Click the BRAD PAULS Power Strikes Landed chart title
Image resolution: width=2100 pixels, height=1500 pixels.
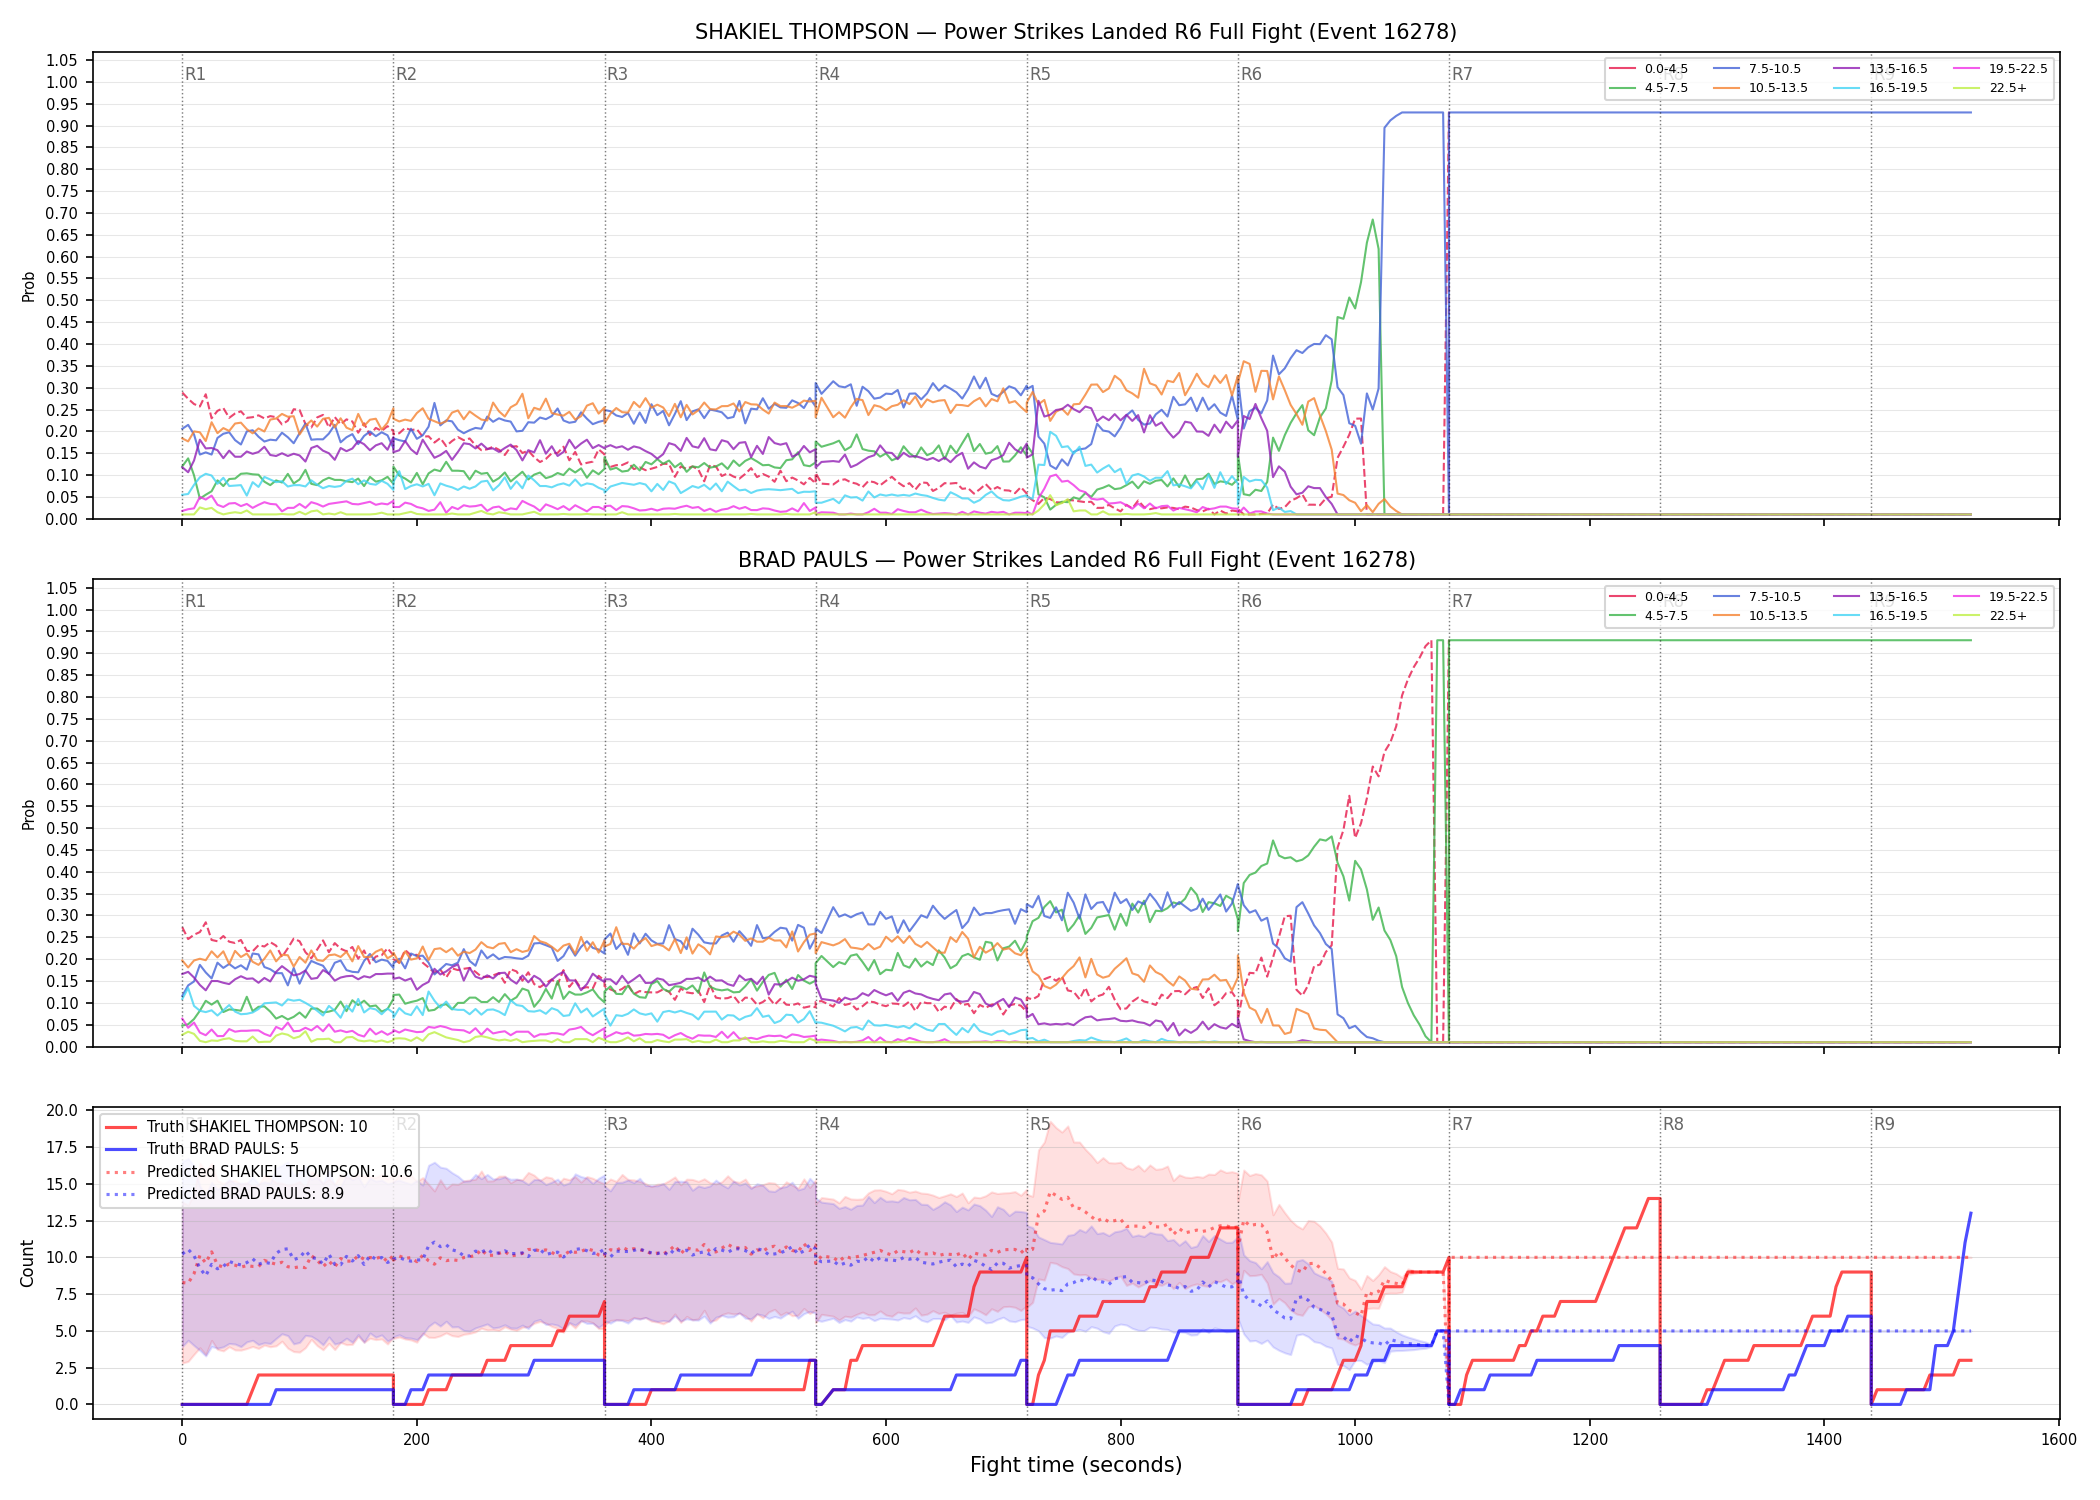1076,560
